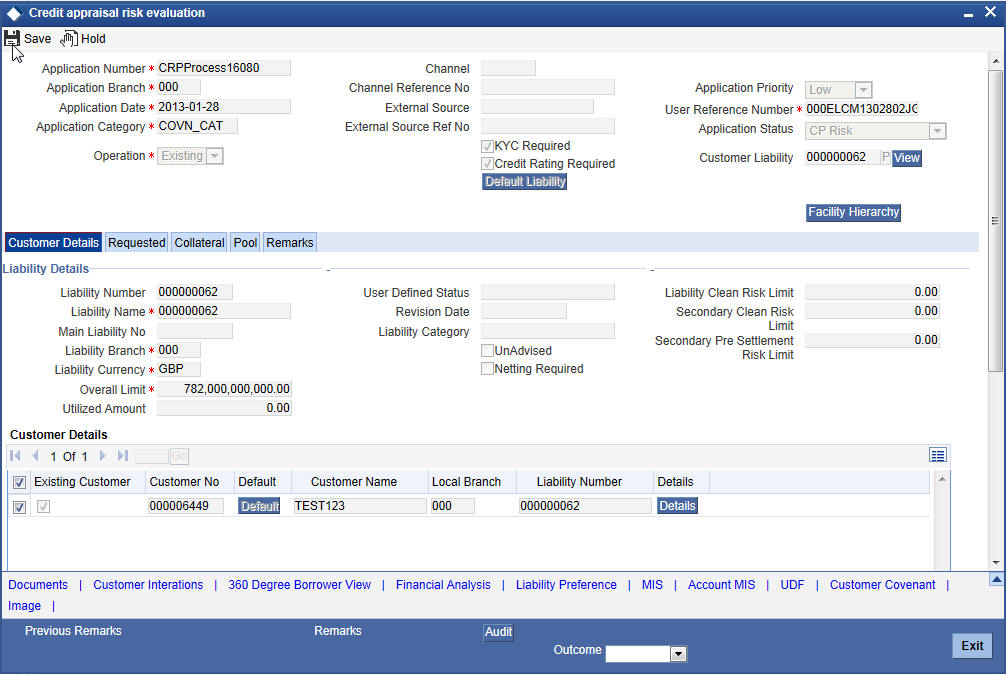Click the Audit button
Image resolution: width=1006 pixels, height=675 pixels.
click(498, 632)
